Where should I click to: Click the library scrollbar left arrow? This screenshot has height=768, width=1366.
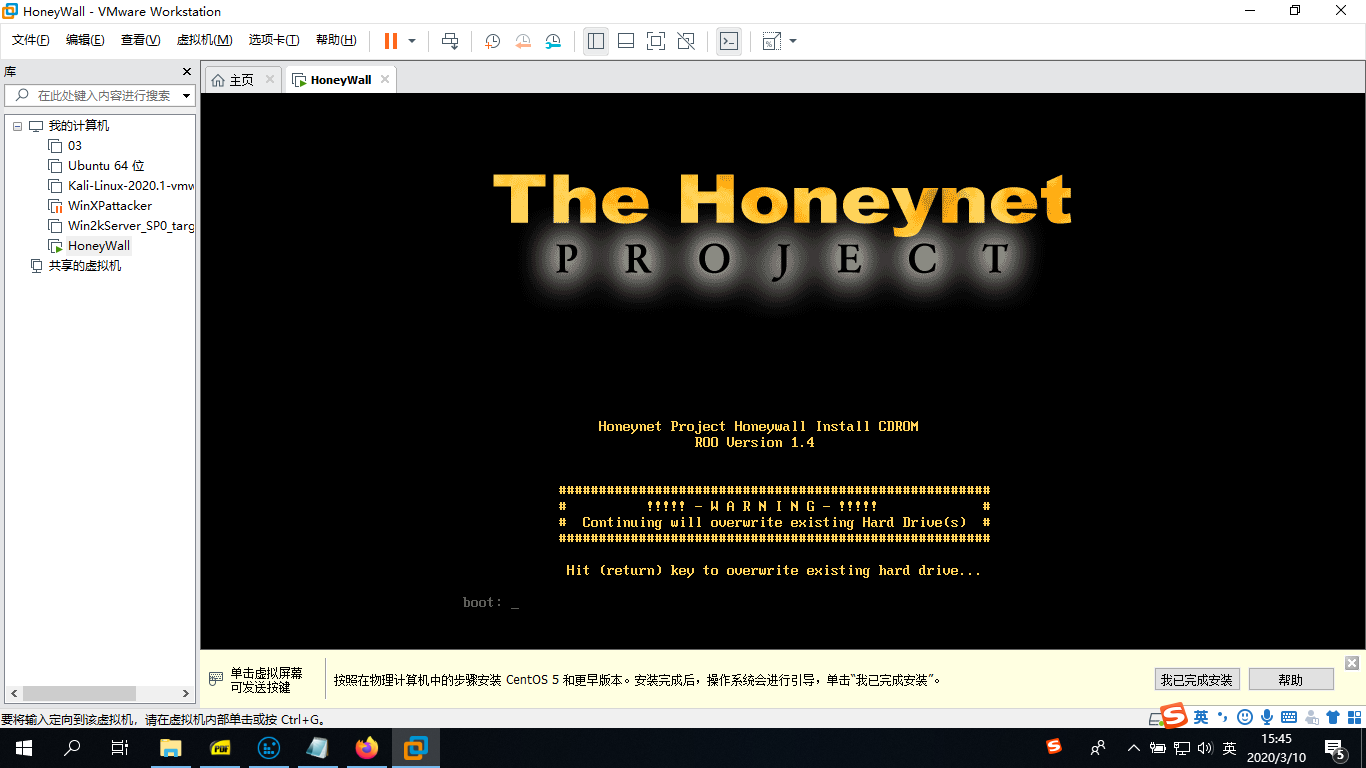tap(14, 693)
